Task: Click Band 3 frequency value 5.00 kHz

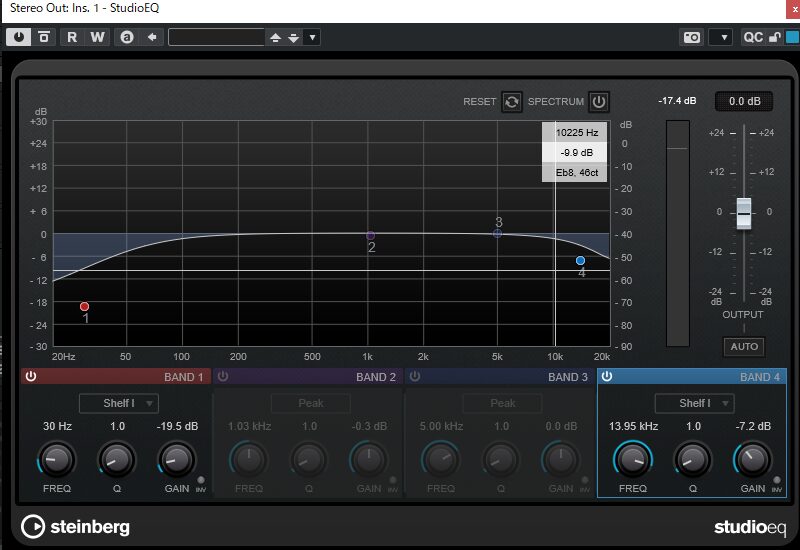Action: tap(441, 426)
